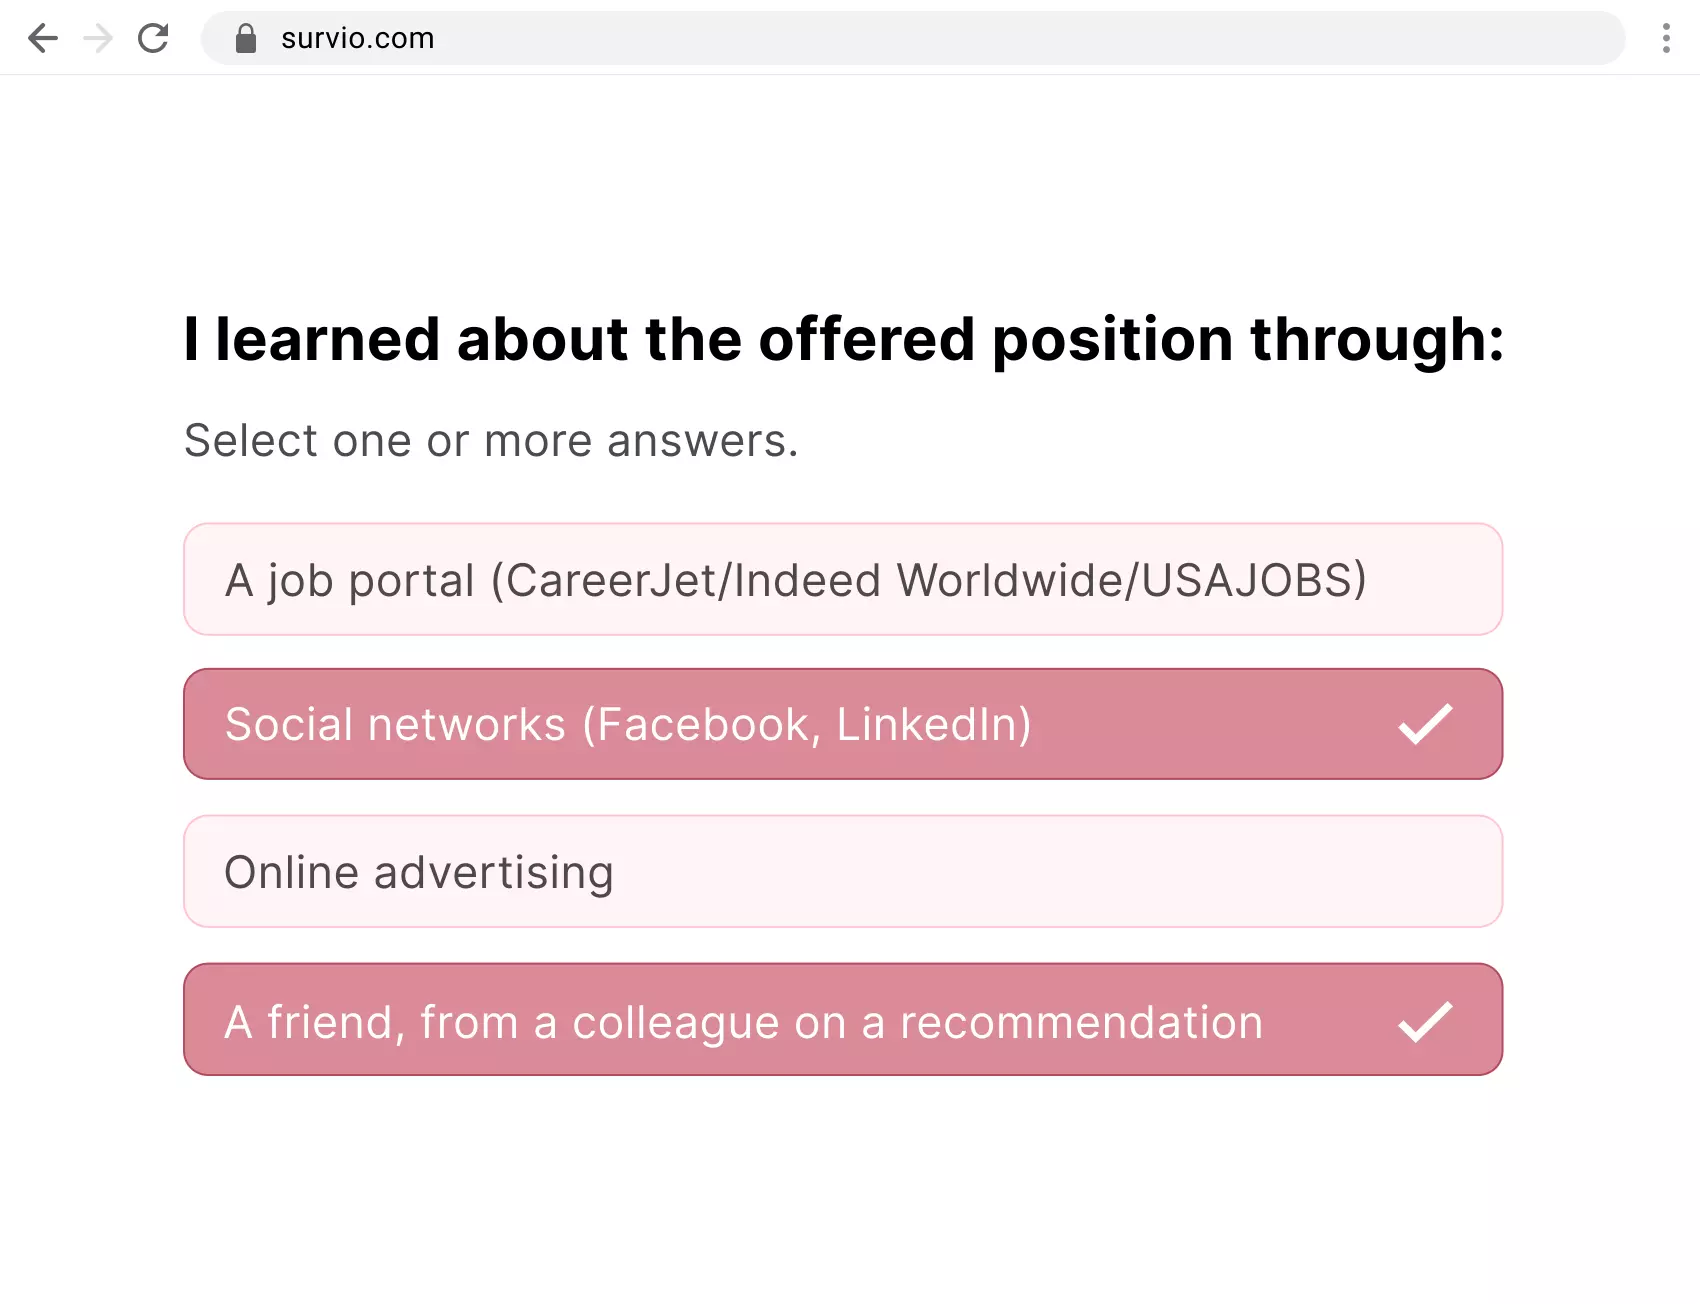The image size is (1700, 1304).
Task: Click the browser forward arrow
Action: point(97,38)
